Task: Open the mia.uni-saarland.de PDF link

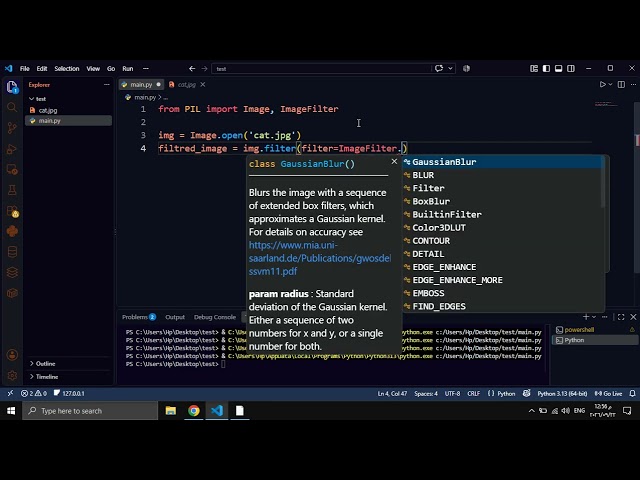Action: (319, 258)
